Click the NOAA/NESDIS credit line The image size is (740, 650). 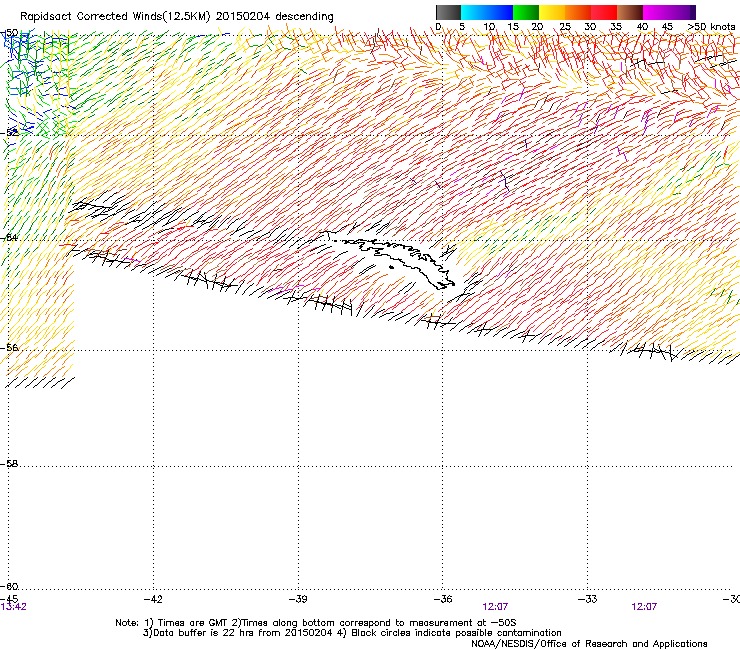pyautogui.click(x=589, y=644)
